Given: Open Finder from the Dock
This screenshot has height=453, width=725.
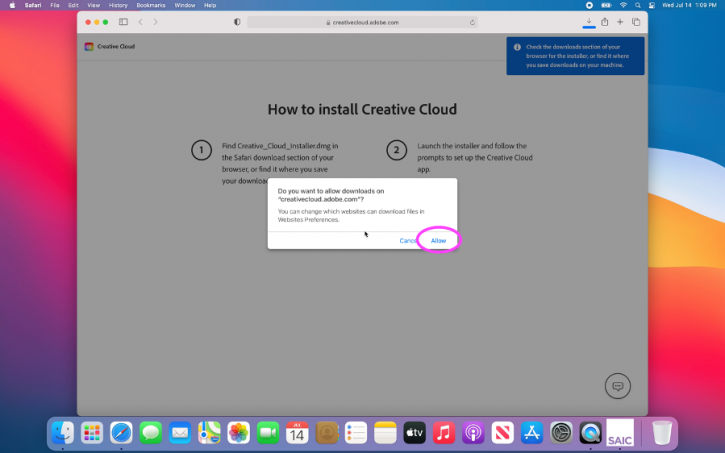Looking at the screenshot, I should coord(63,433).
